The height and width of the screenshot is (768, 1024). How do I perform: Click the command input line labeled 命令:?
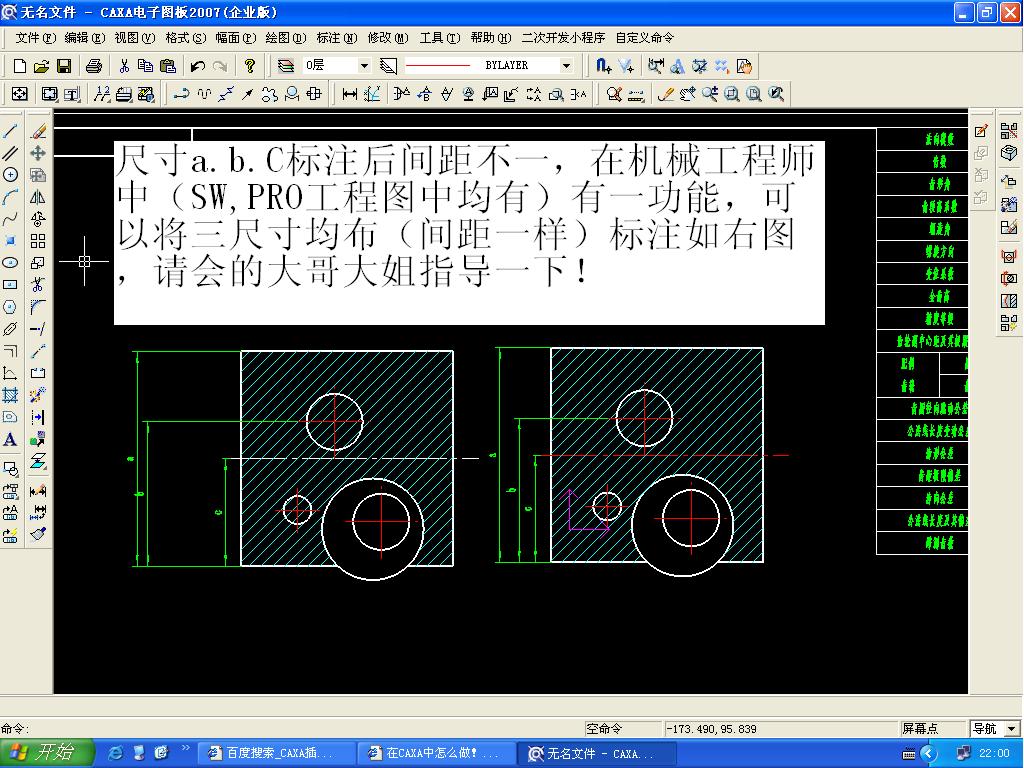click(x=291, y=728)
